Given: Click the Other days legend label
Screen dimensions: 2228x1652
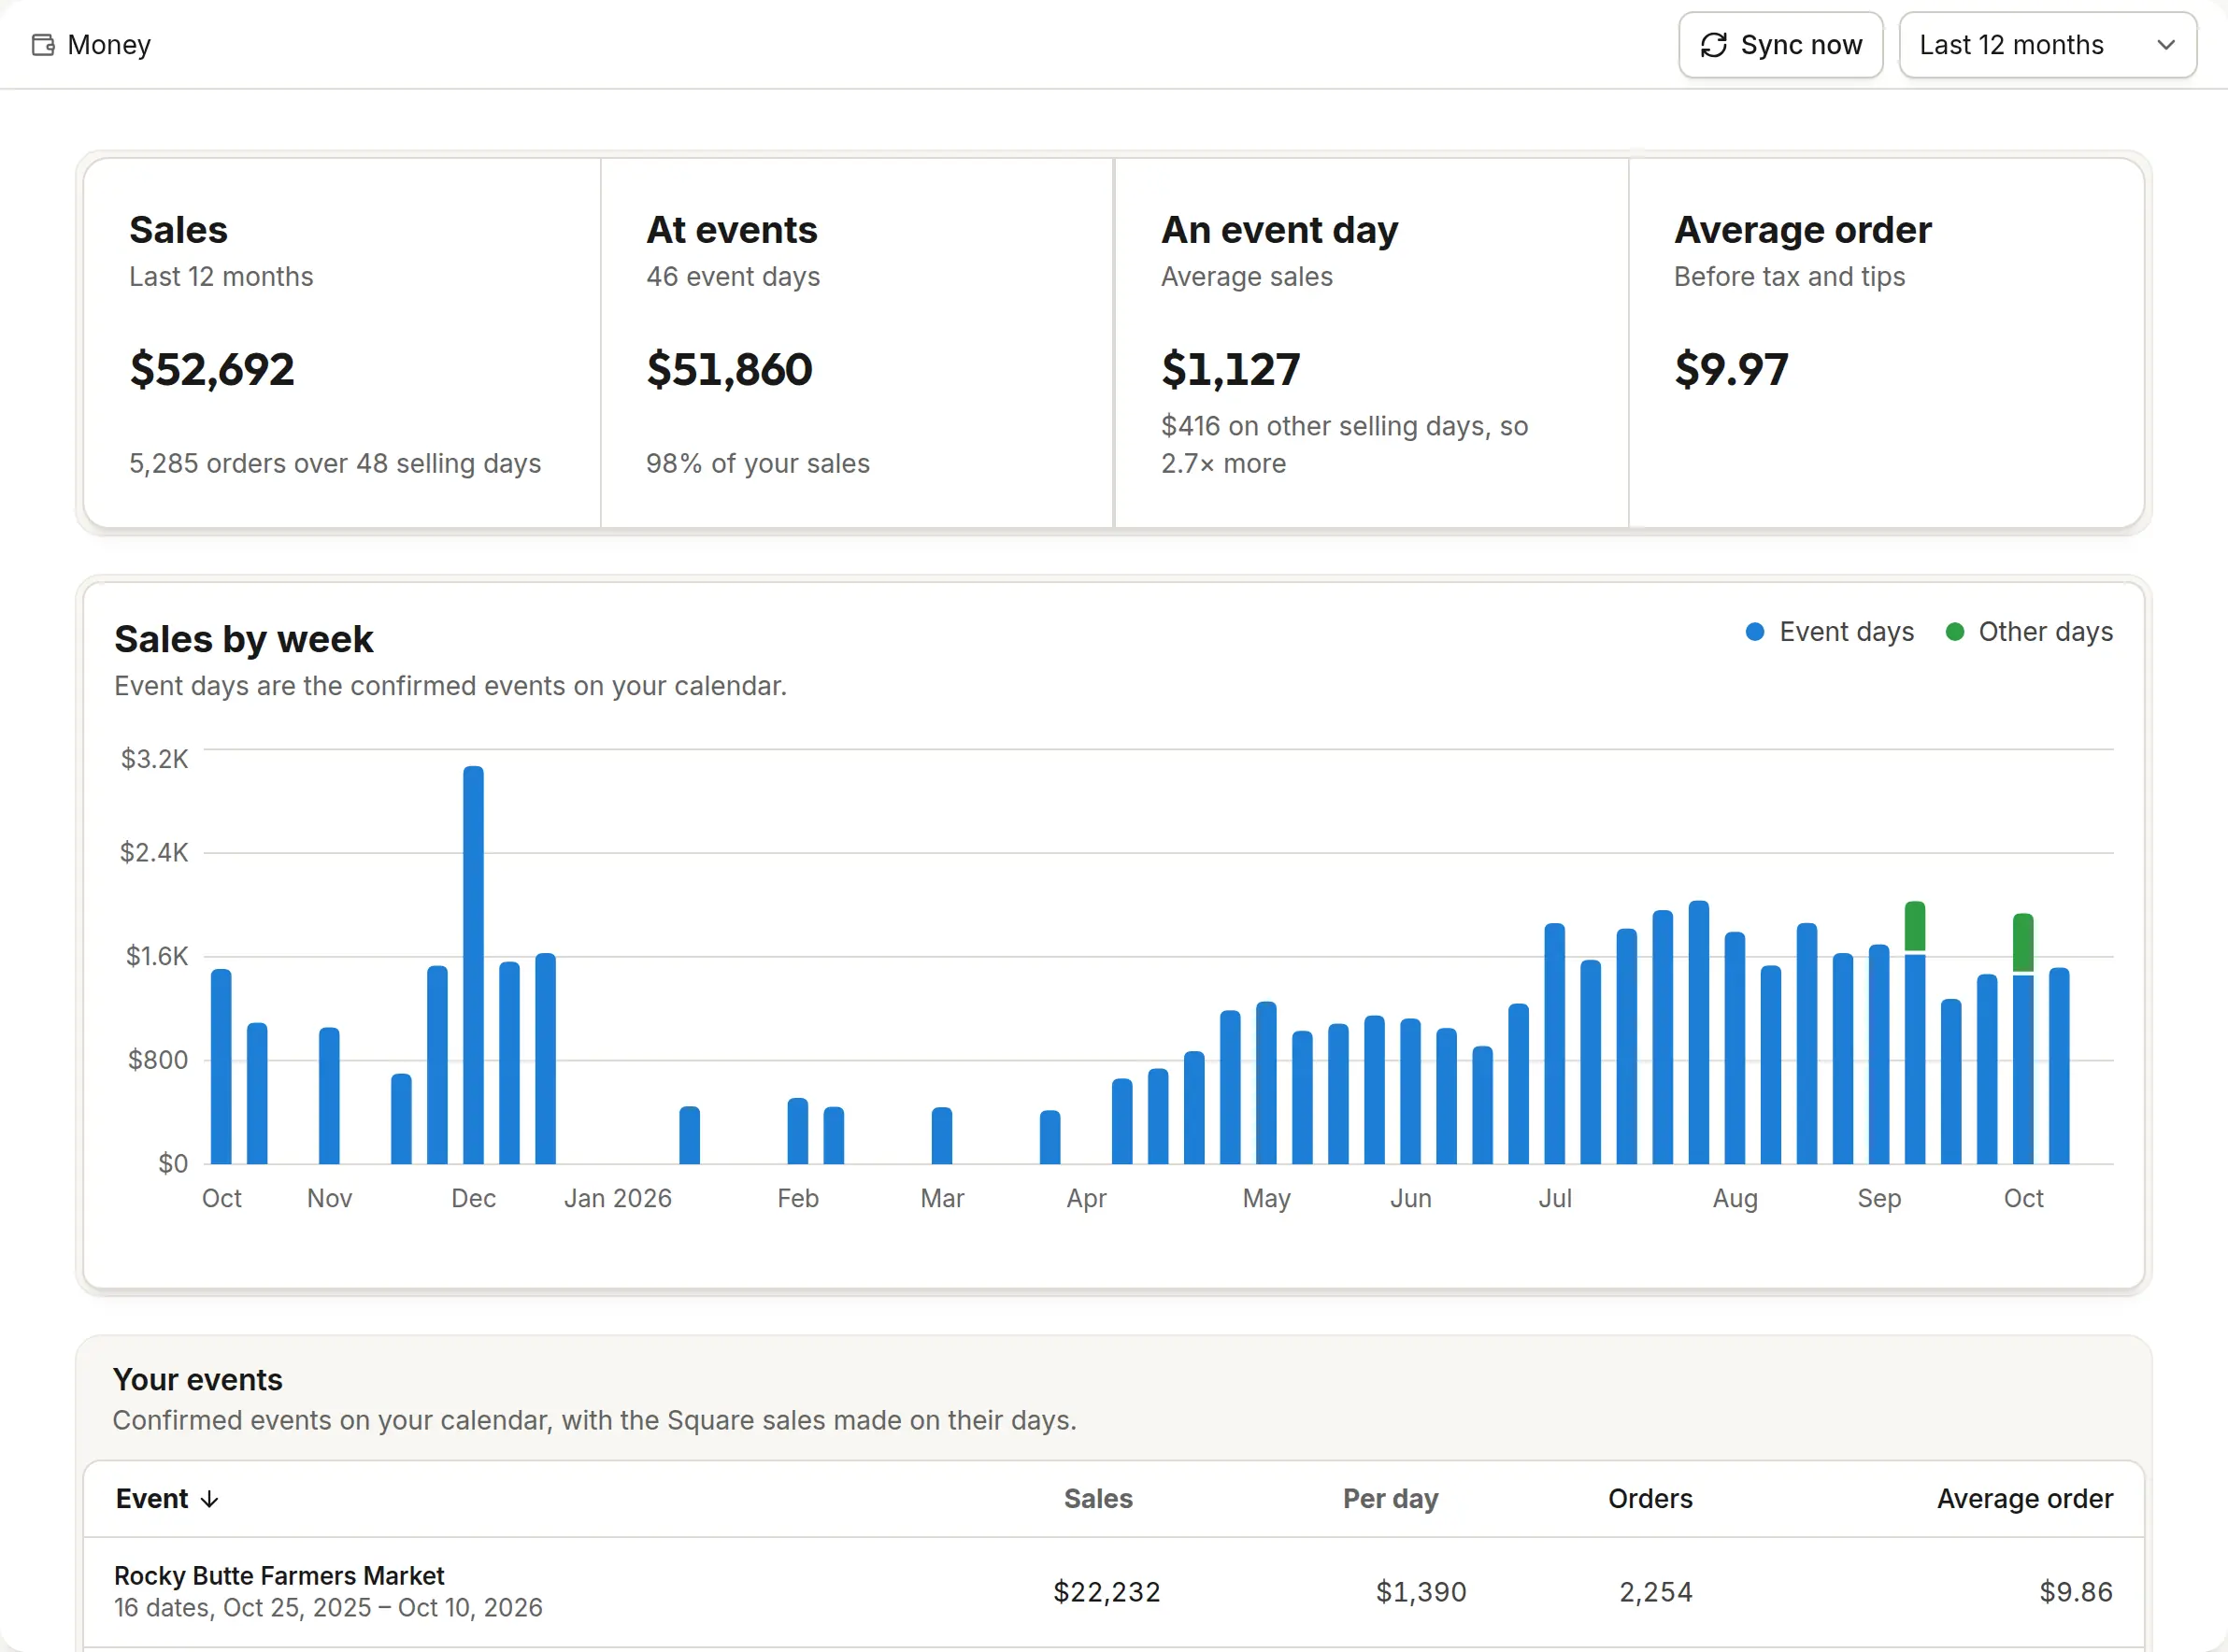Looking at the screenshot, I should click(x=2046, y=632).
